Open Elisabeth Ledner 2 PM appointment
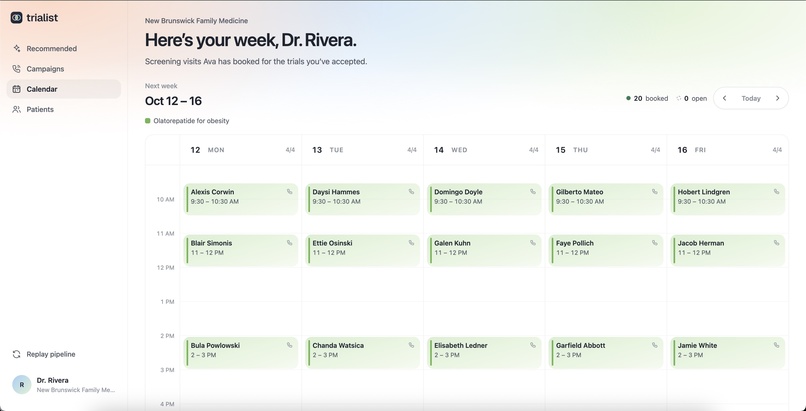 (x=484, y=352)
